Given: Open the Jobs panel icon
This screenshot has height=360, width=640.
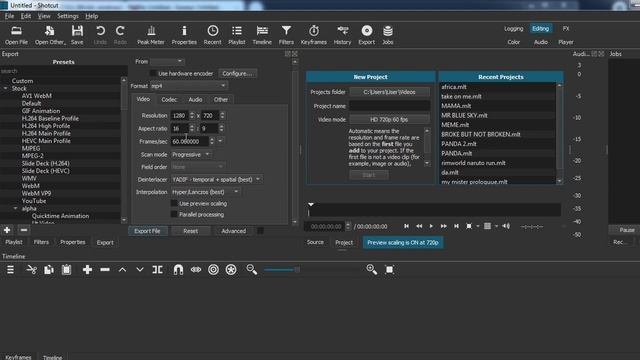Looking at the screenshot, I should (x=388, y=35).
